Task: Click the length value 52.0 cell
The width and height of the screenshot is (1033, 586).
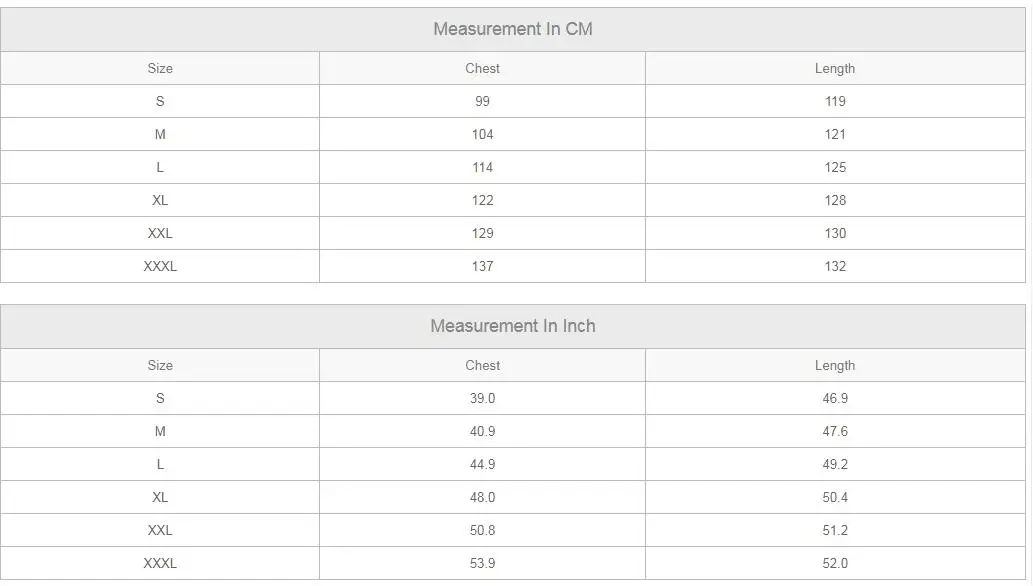Action: coord(835,563)
